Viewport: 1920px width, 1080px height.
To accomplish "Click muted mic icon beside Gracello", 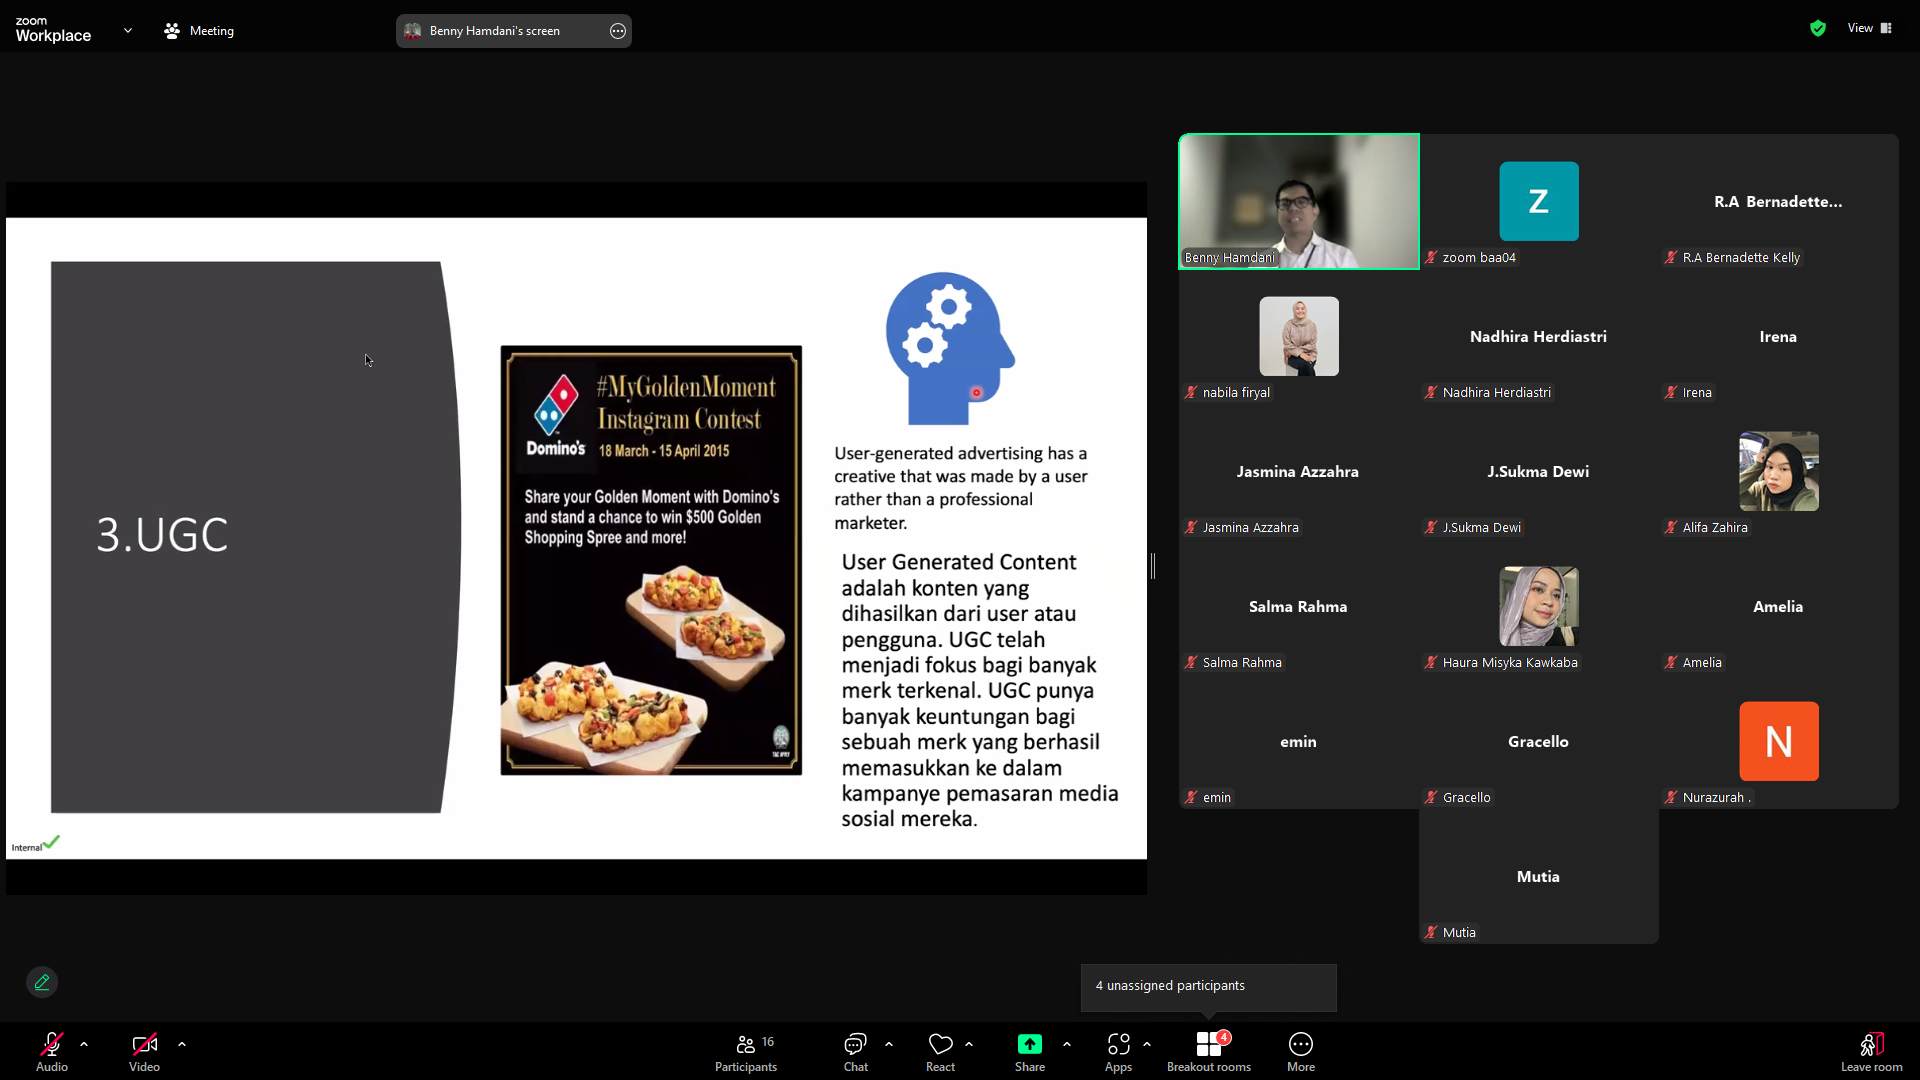I will pos(1431,797).
